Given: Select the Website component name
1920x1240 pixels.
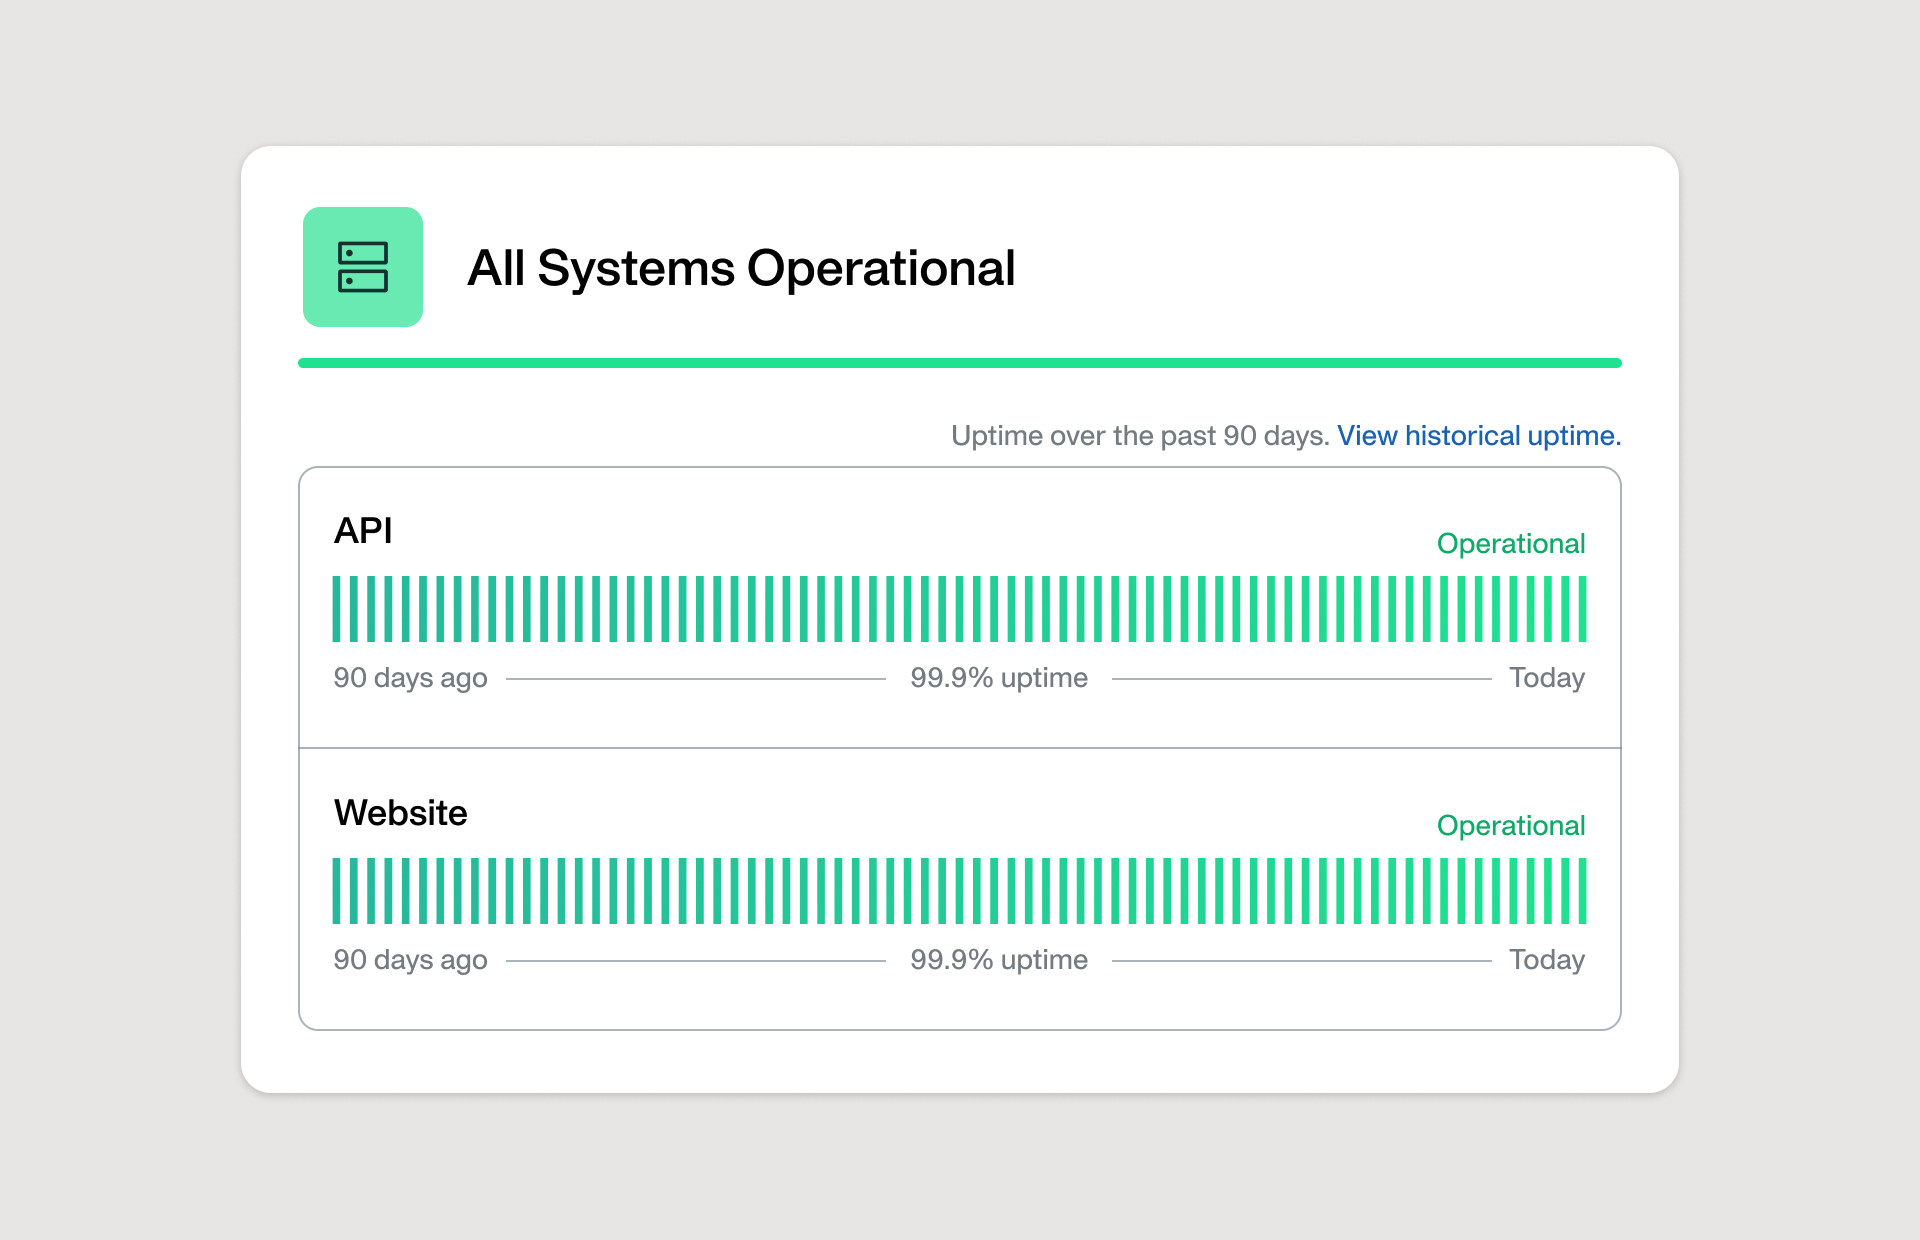Looking at the screenshot, I should pyautogui.click(x=401, y=813).
